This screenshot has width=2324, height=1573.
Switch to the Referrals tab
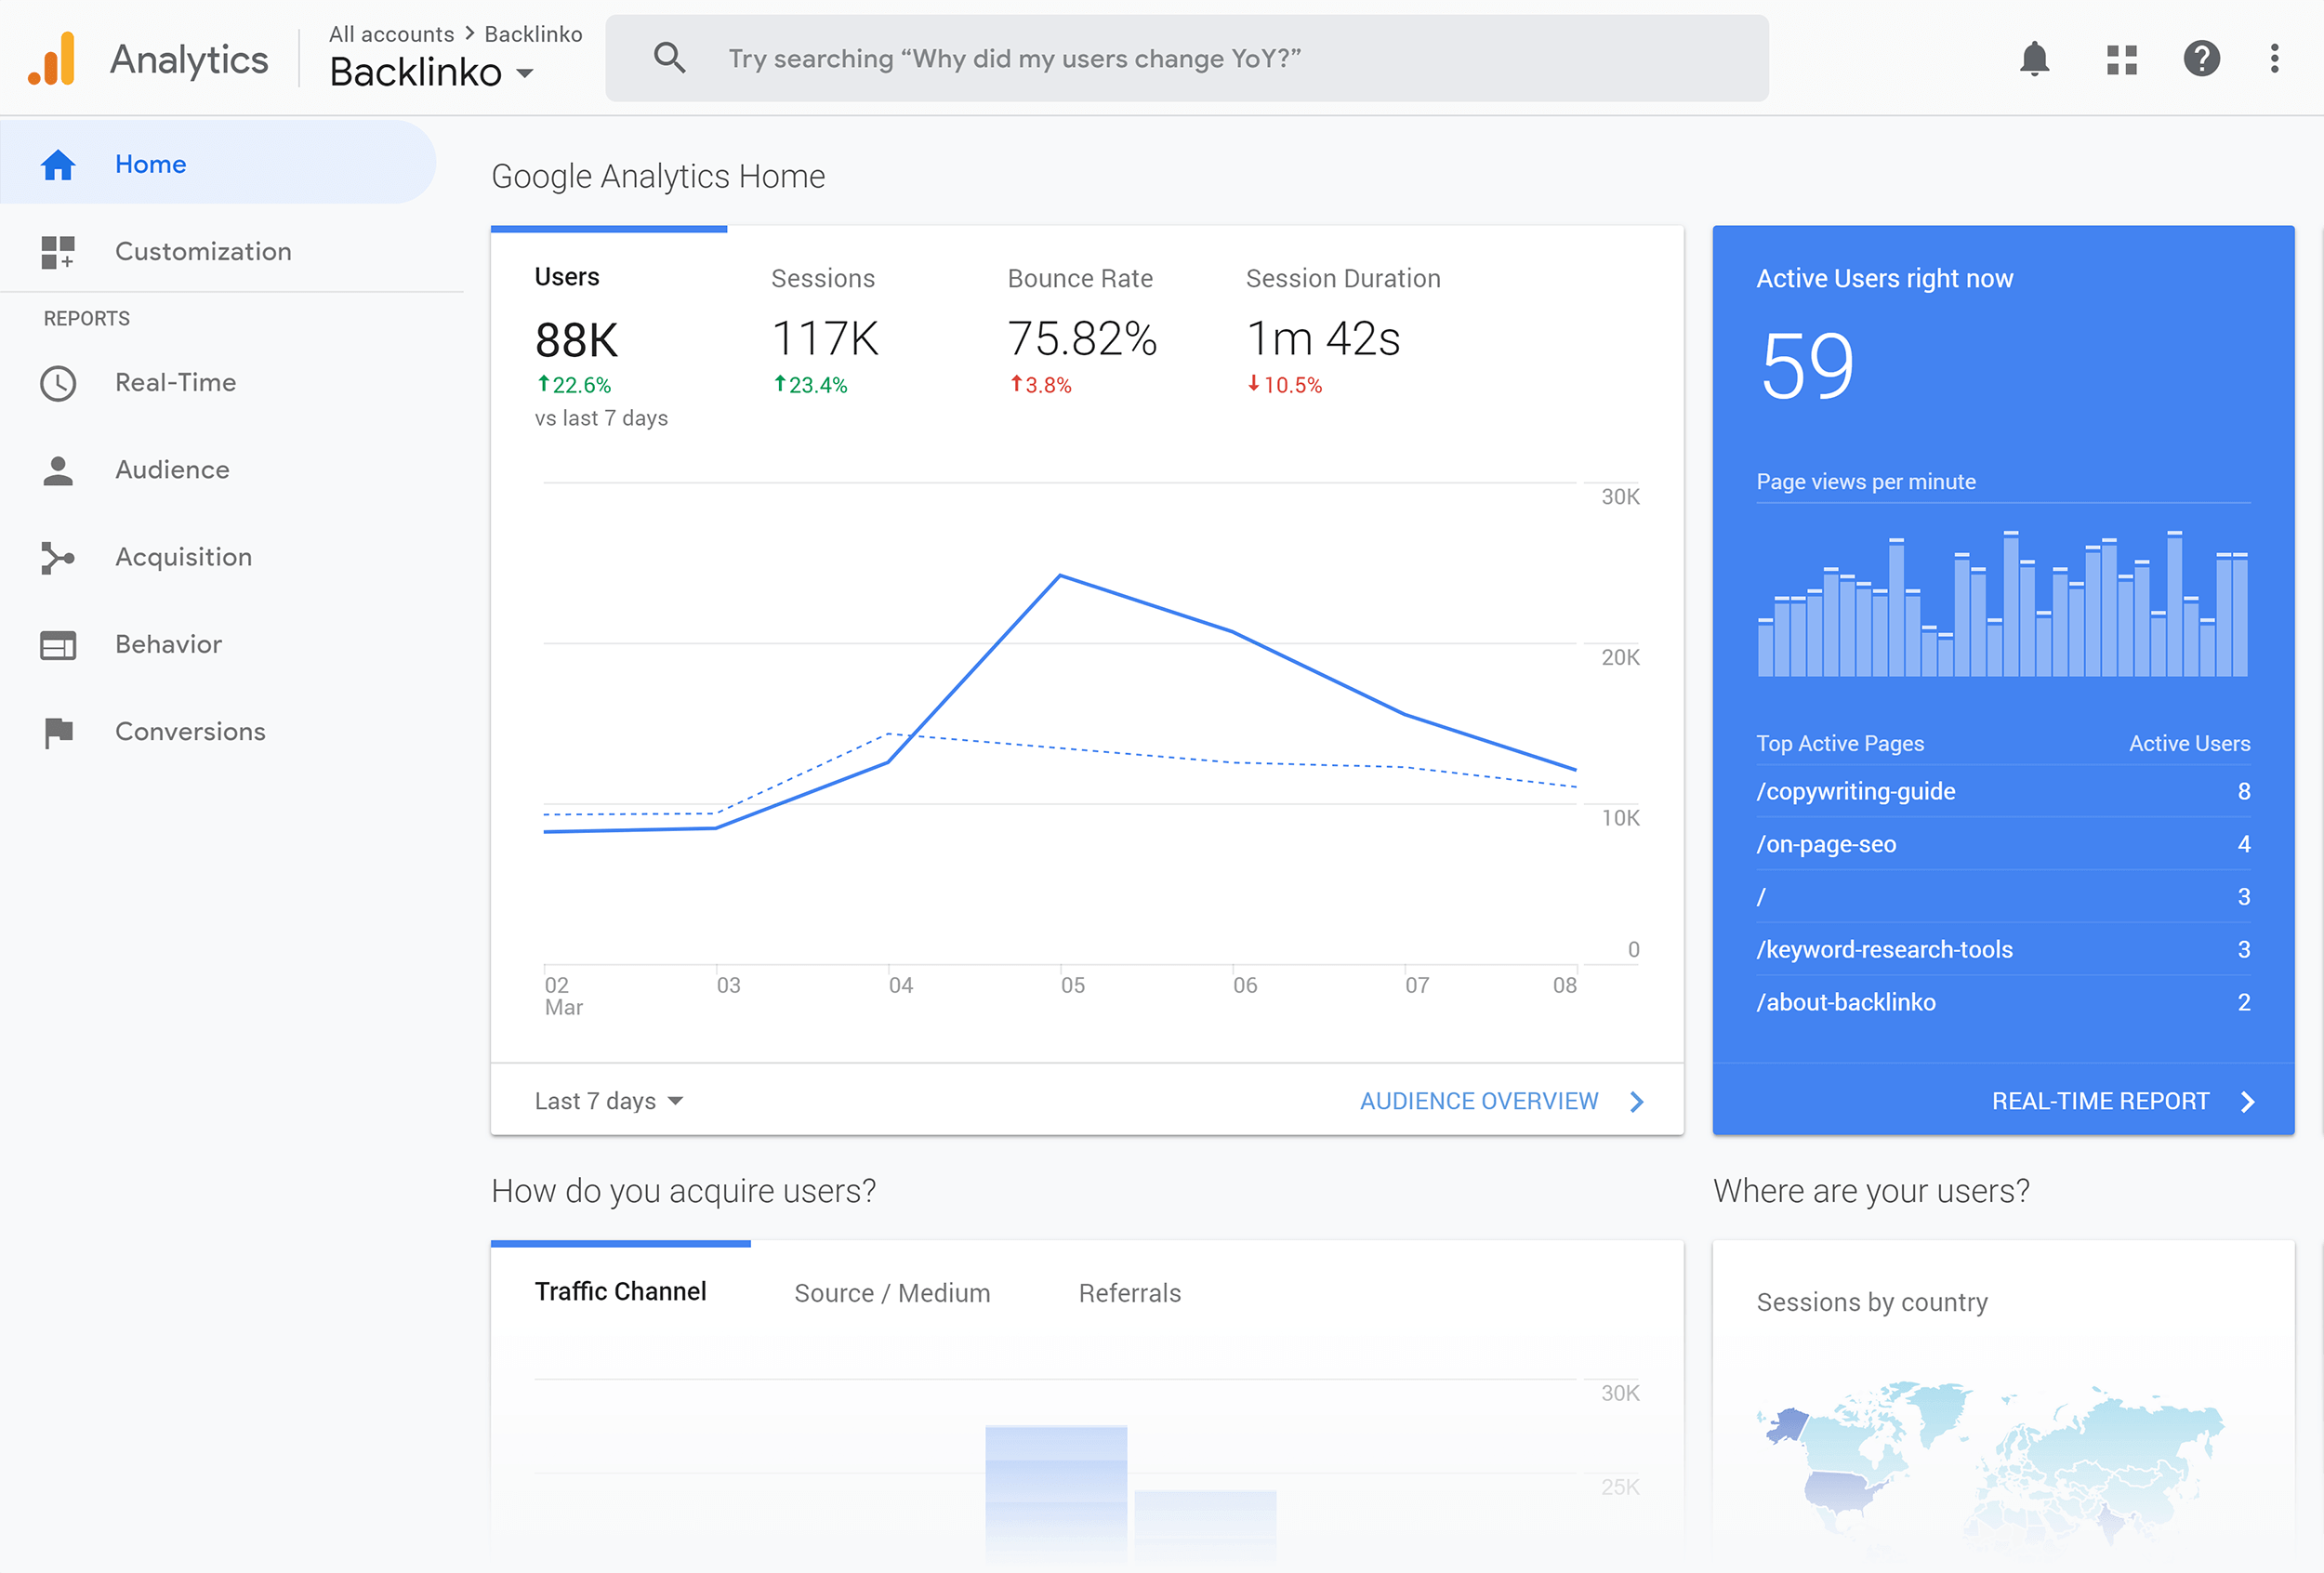tap(1130, 1293)
